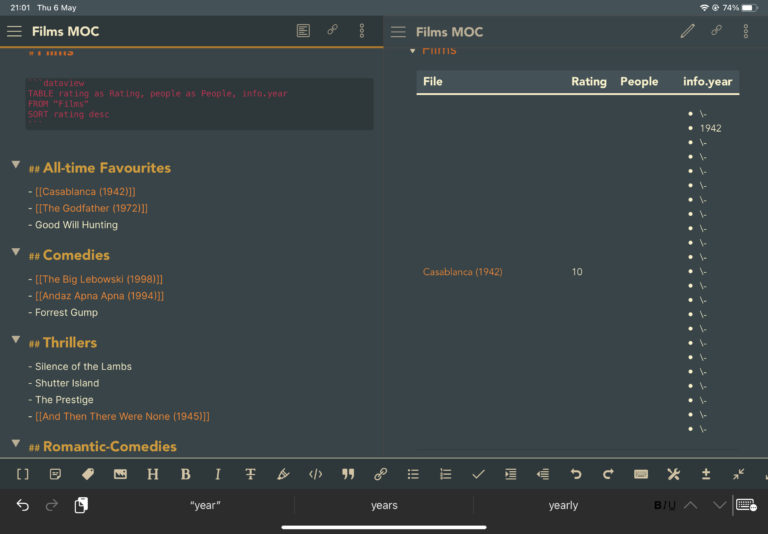Sort table by the Rating column header

click(588, 82)
